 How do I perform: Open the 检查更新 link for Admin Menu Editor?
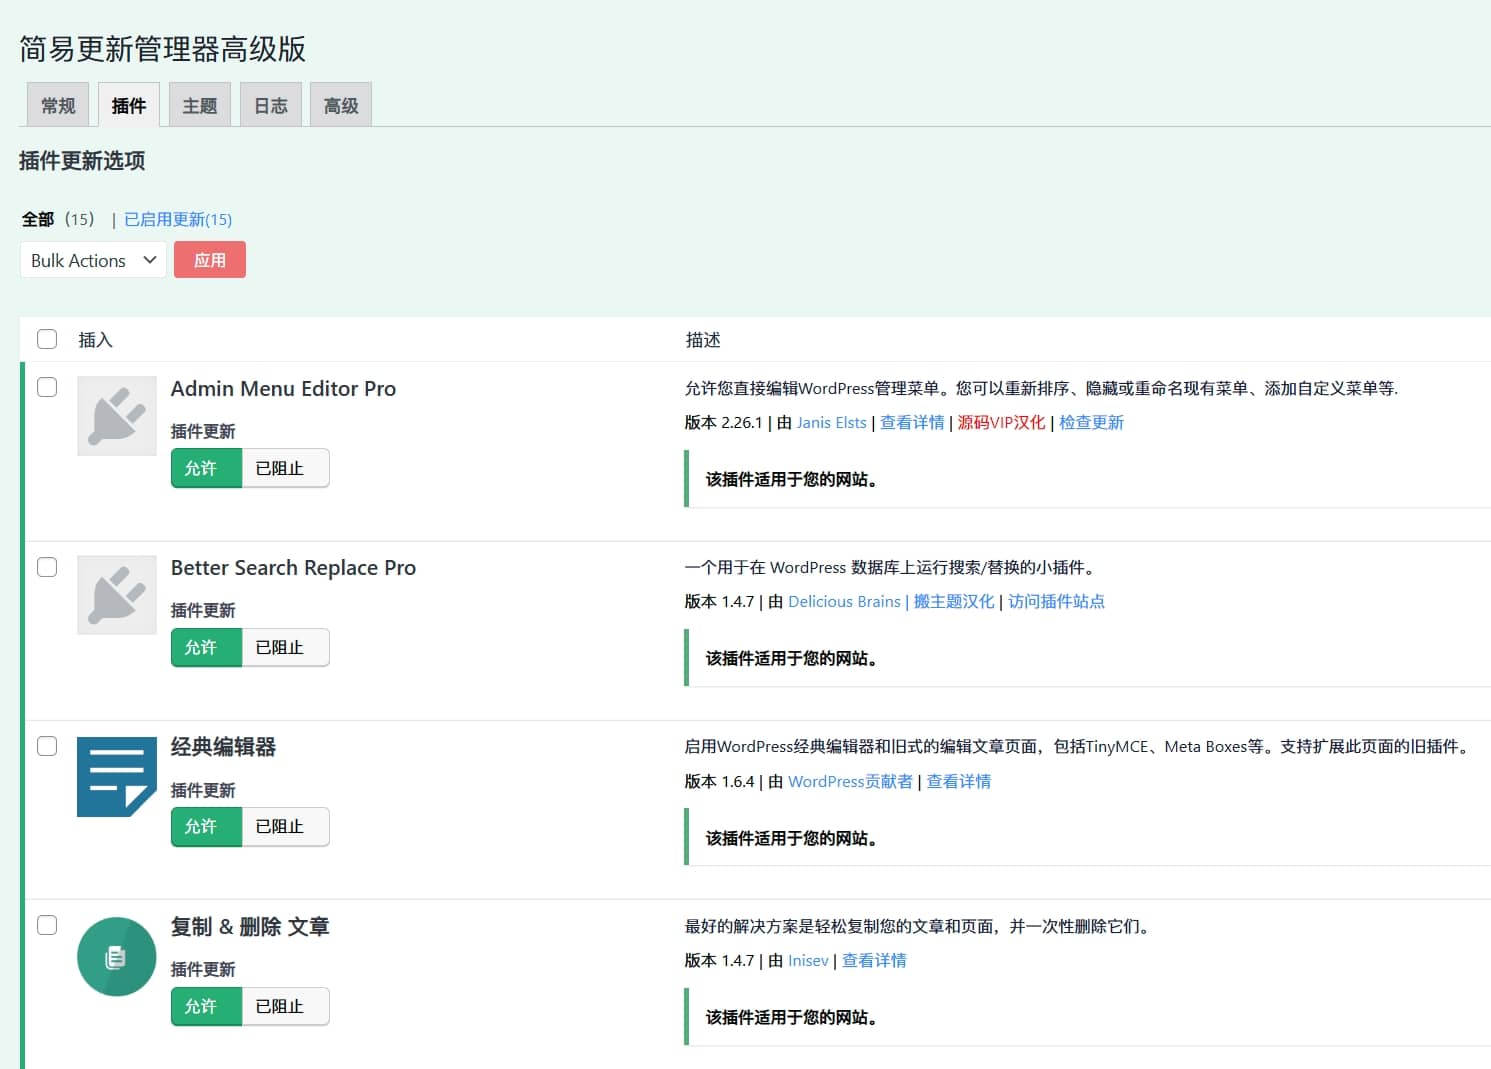tap(1091, 422)
